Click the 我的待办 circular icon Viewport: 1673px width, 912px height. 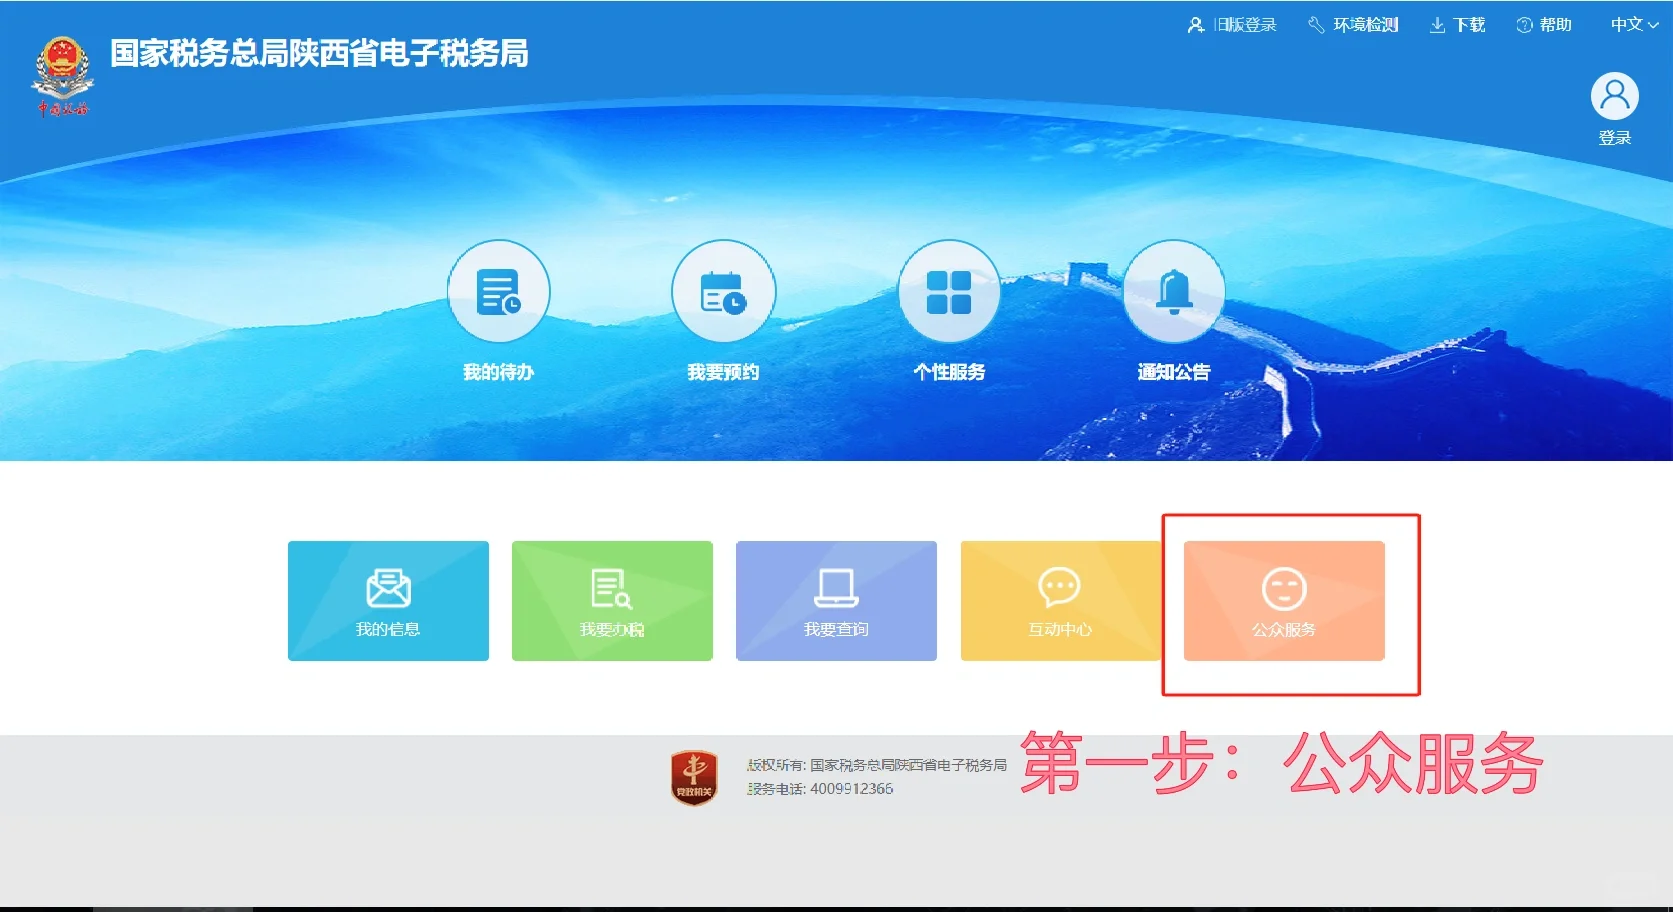point(498,292)
